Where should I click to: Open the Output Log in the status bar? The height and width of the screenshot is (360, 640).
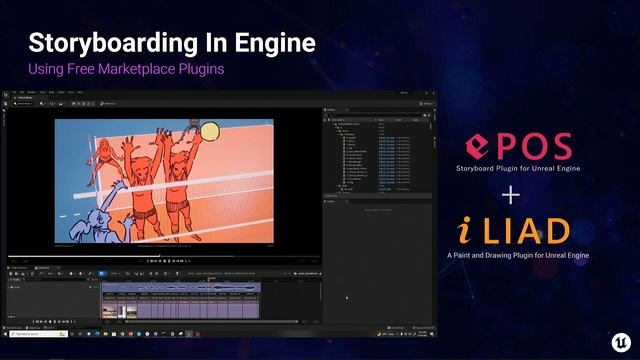pos(33,328)
